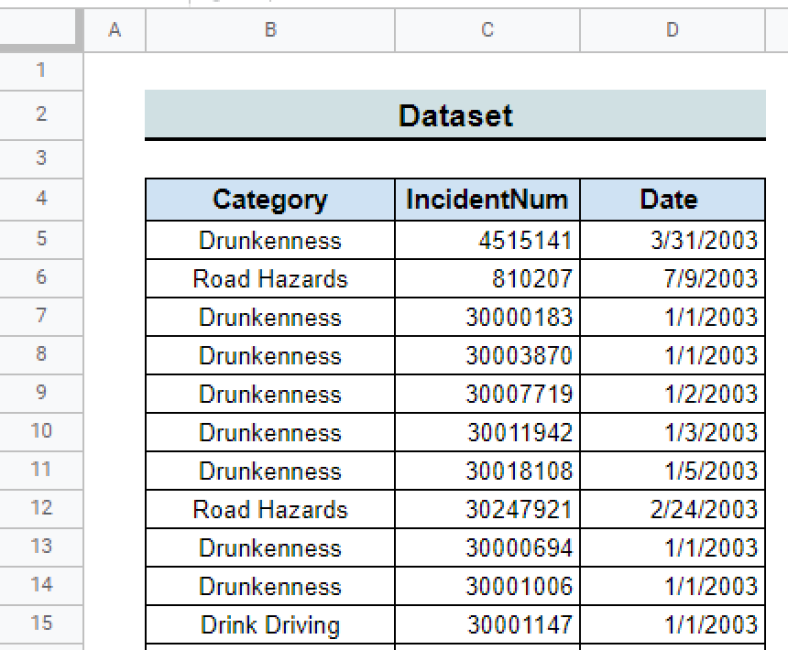This screenshot has height=650, width=788.
Task: Select column C header
Action: (x=487, y=30)
